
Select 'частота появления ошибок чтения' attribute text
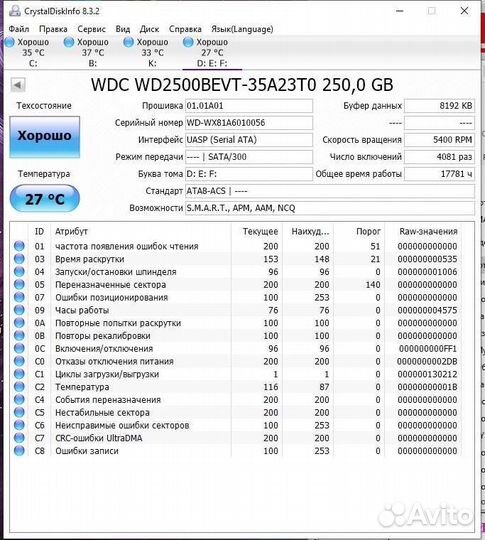pyautogui.click(x=127, y=246)
